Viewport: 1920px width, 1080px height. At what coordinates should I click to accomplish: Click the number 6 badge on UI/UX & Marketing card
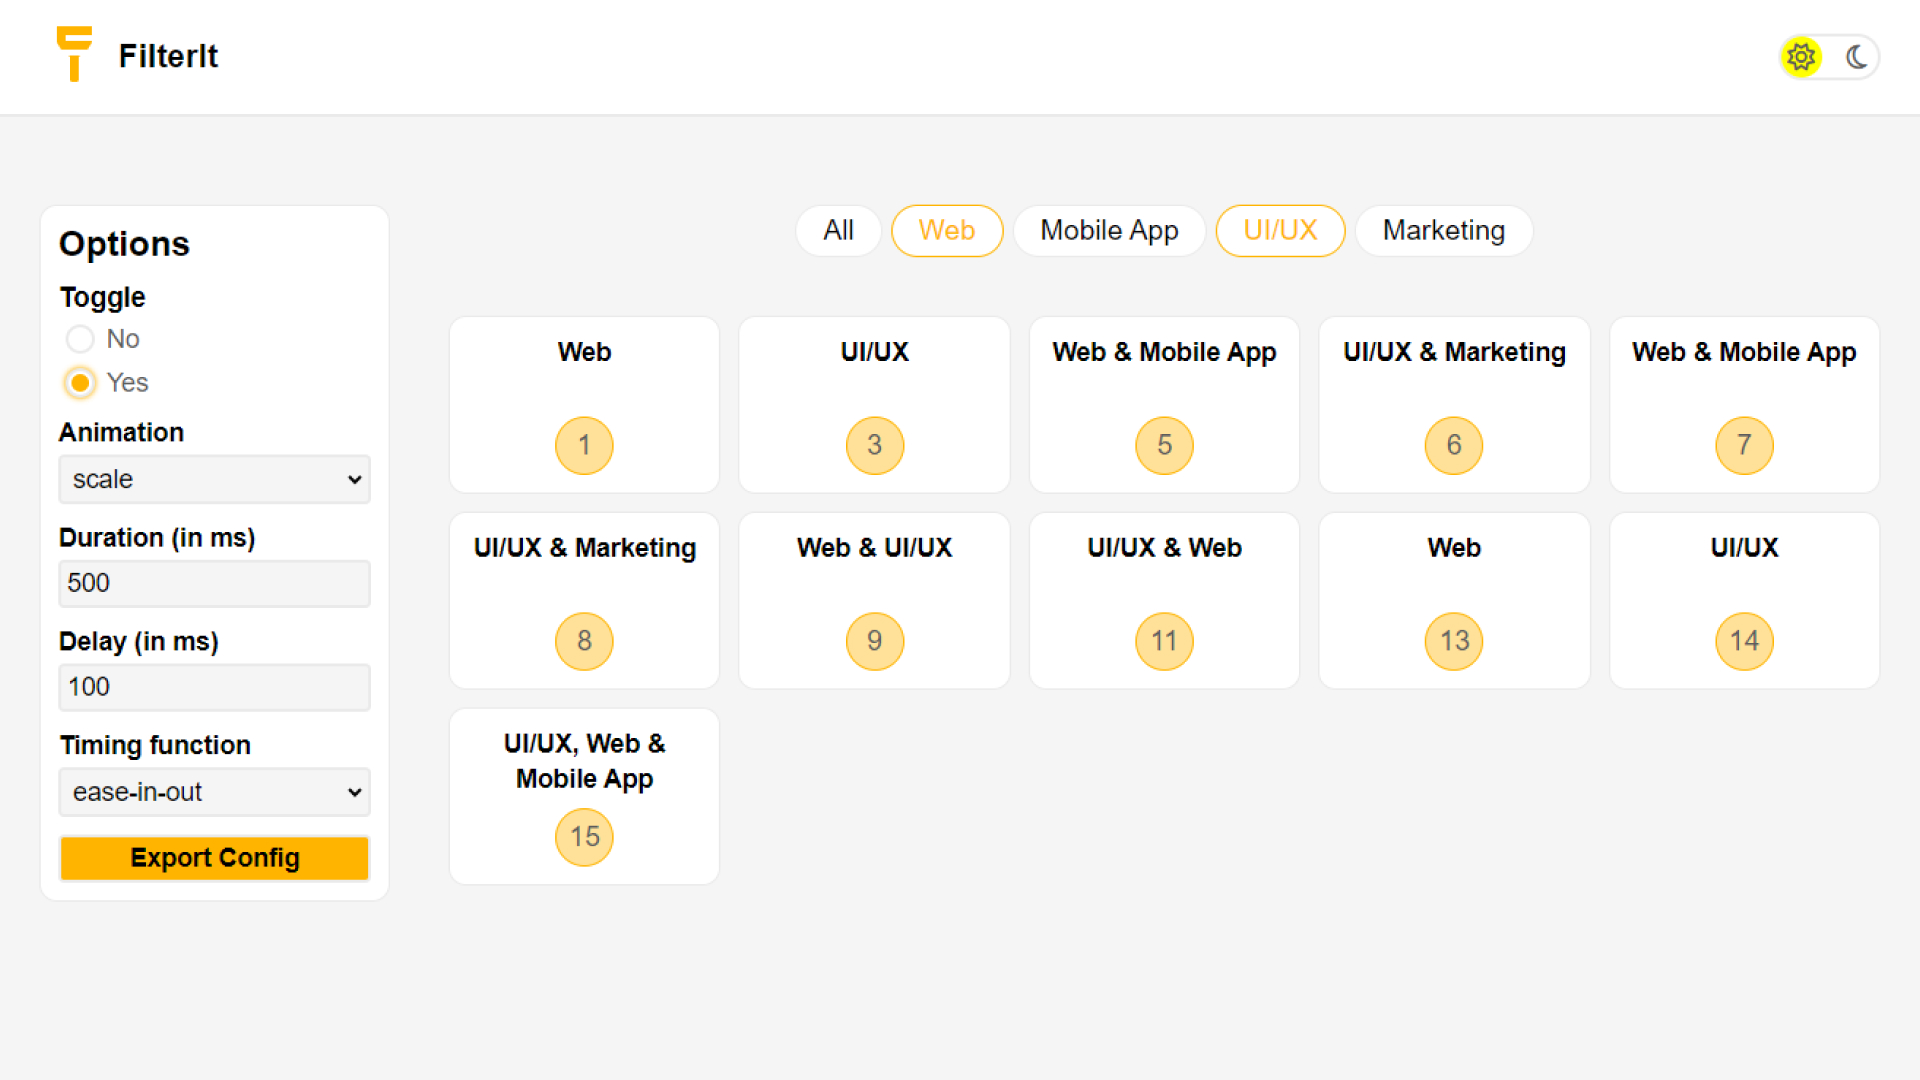1454,445
